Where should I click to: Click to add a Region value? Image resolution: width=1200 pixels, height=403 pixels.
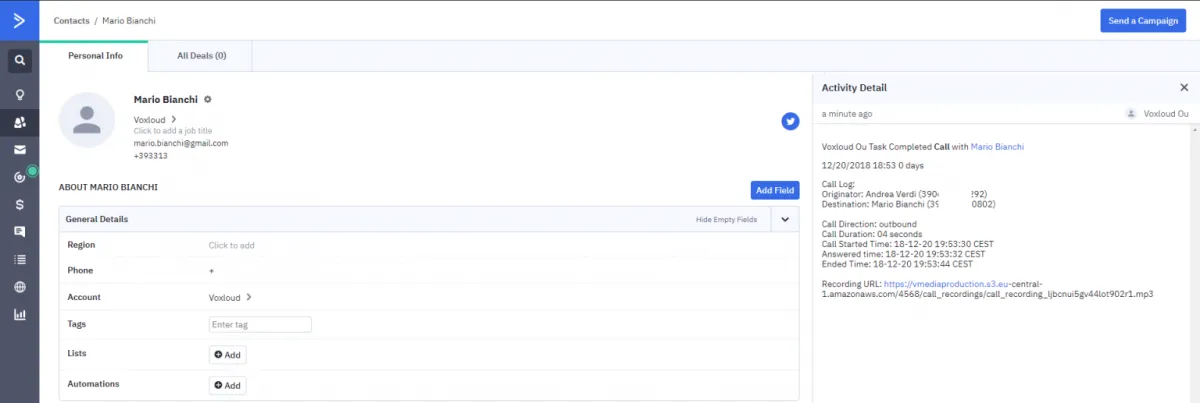(x=231, y=245)
